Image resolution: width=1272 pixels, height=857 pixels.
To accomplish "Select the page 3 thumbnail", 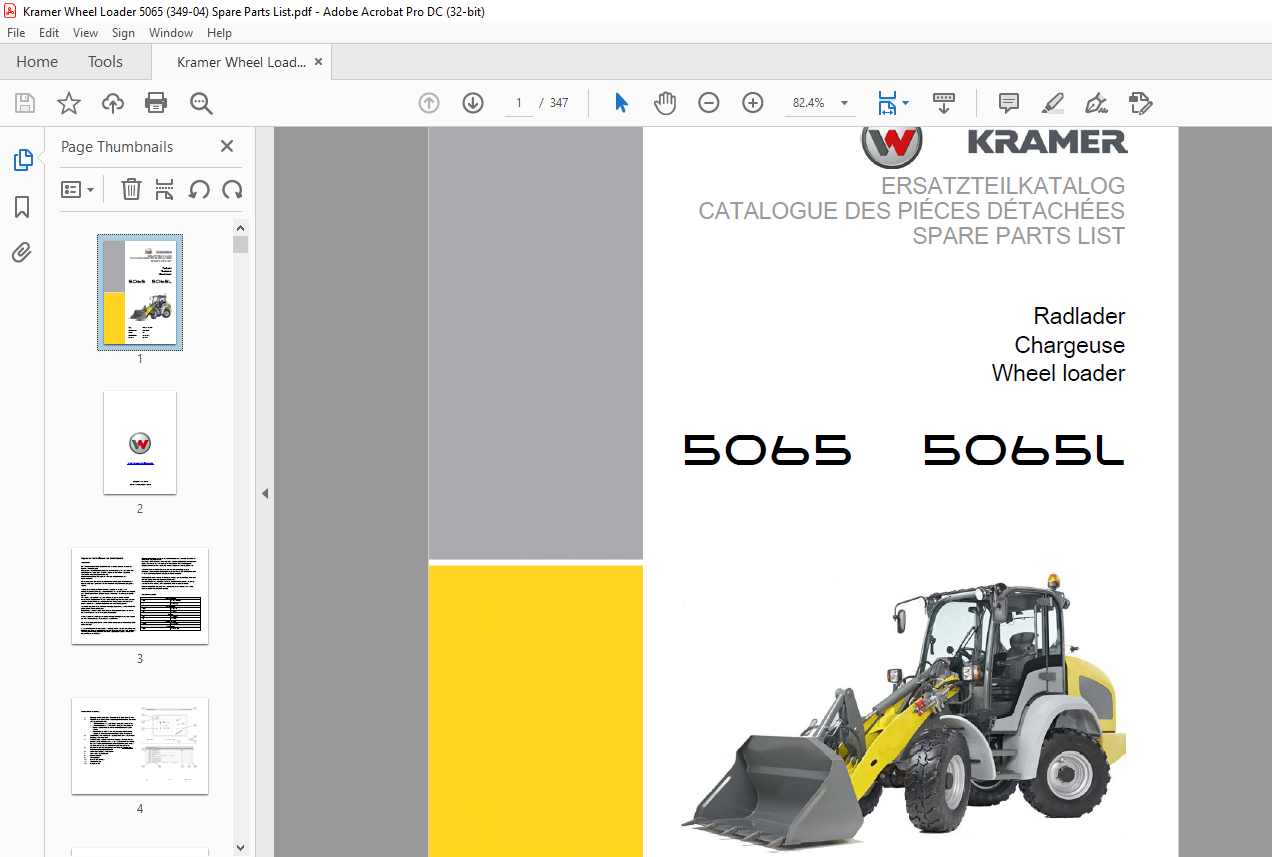I will point(140,596).
